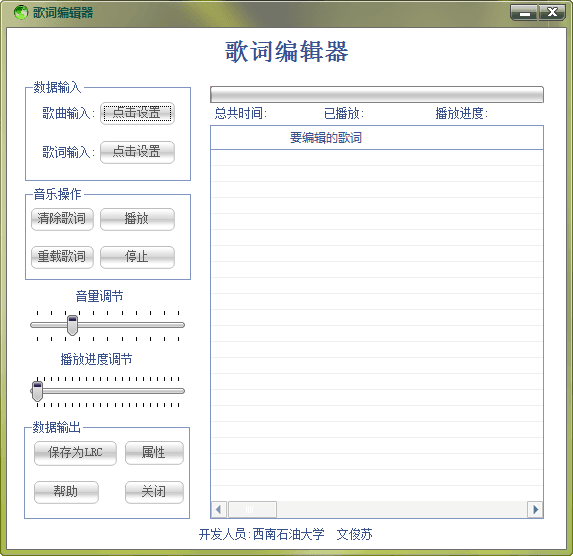Start playback with the 播放 button
Screen dimensions: 573x556
click(137, 219)
